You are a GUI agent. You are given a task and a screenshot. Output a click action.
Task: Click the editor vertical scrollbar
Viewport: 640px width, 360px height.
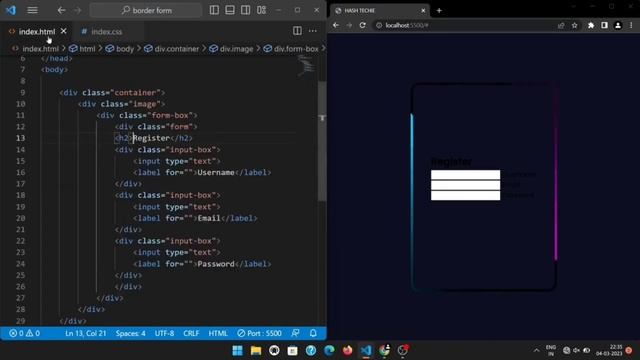click(x=322, y=141)
